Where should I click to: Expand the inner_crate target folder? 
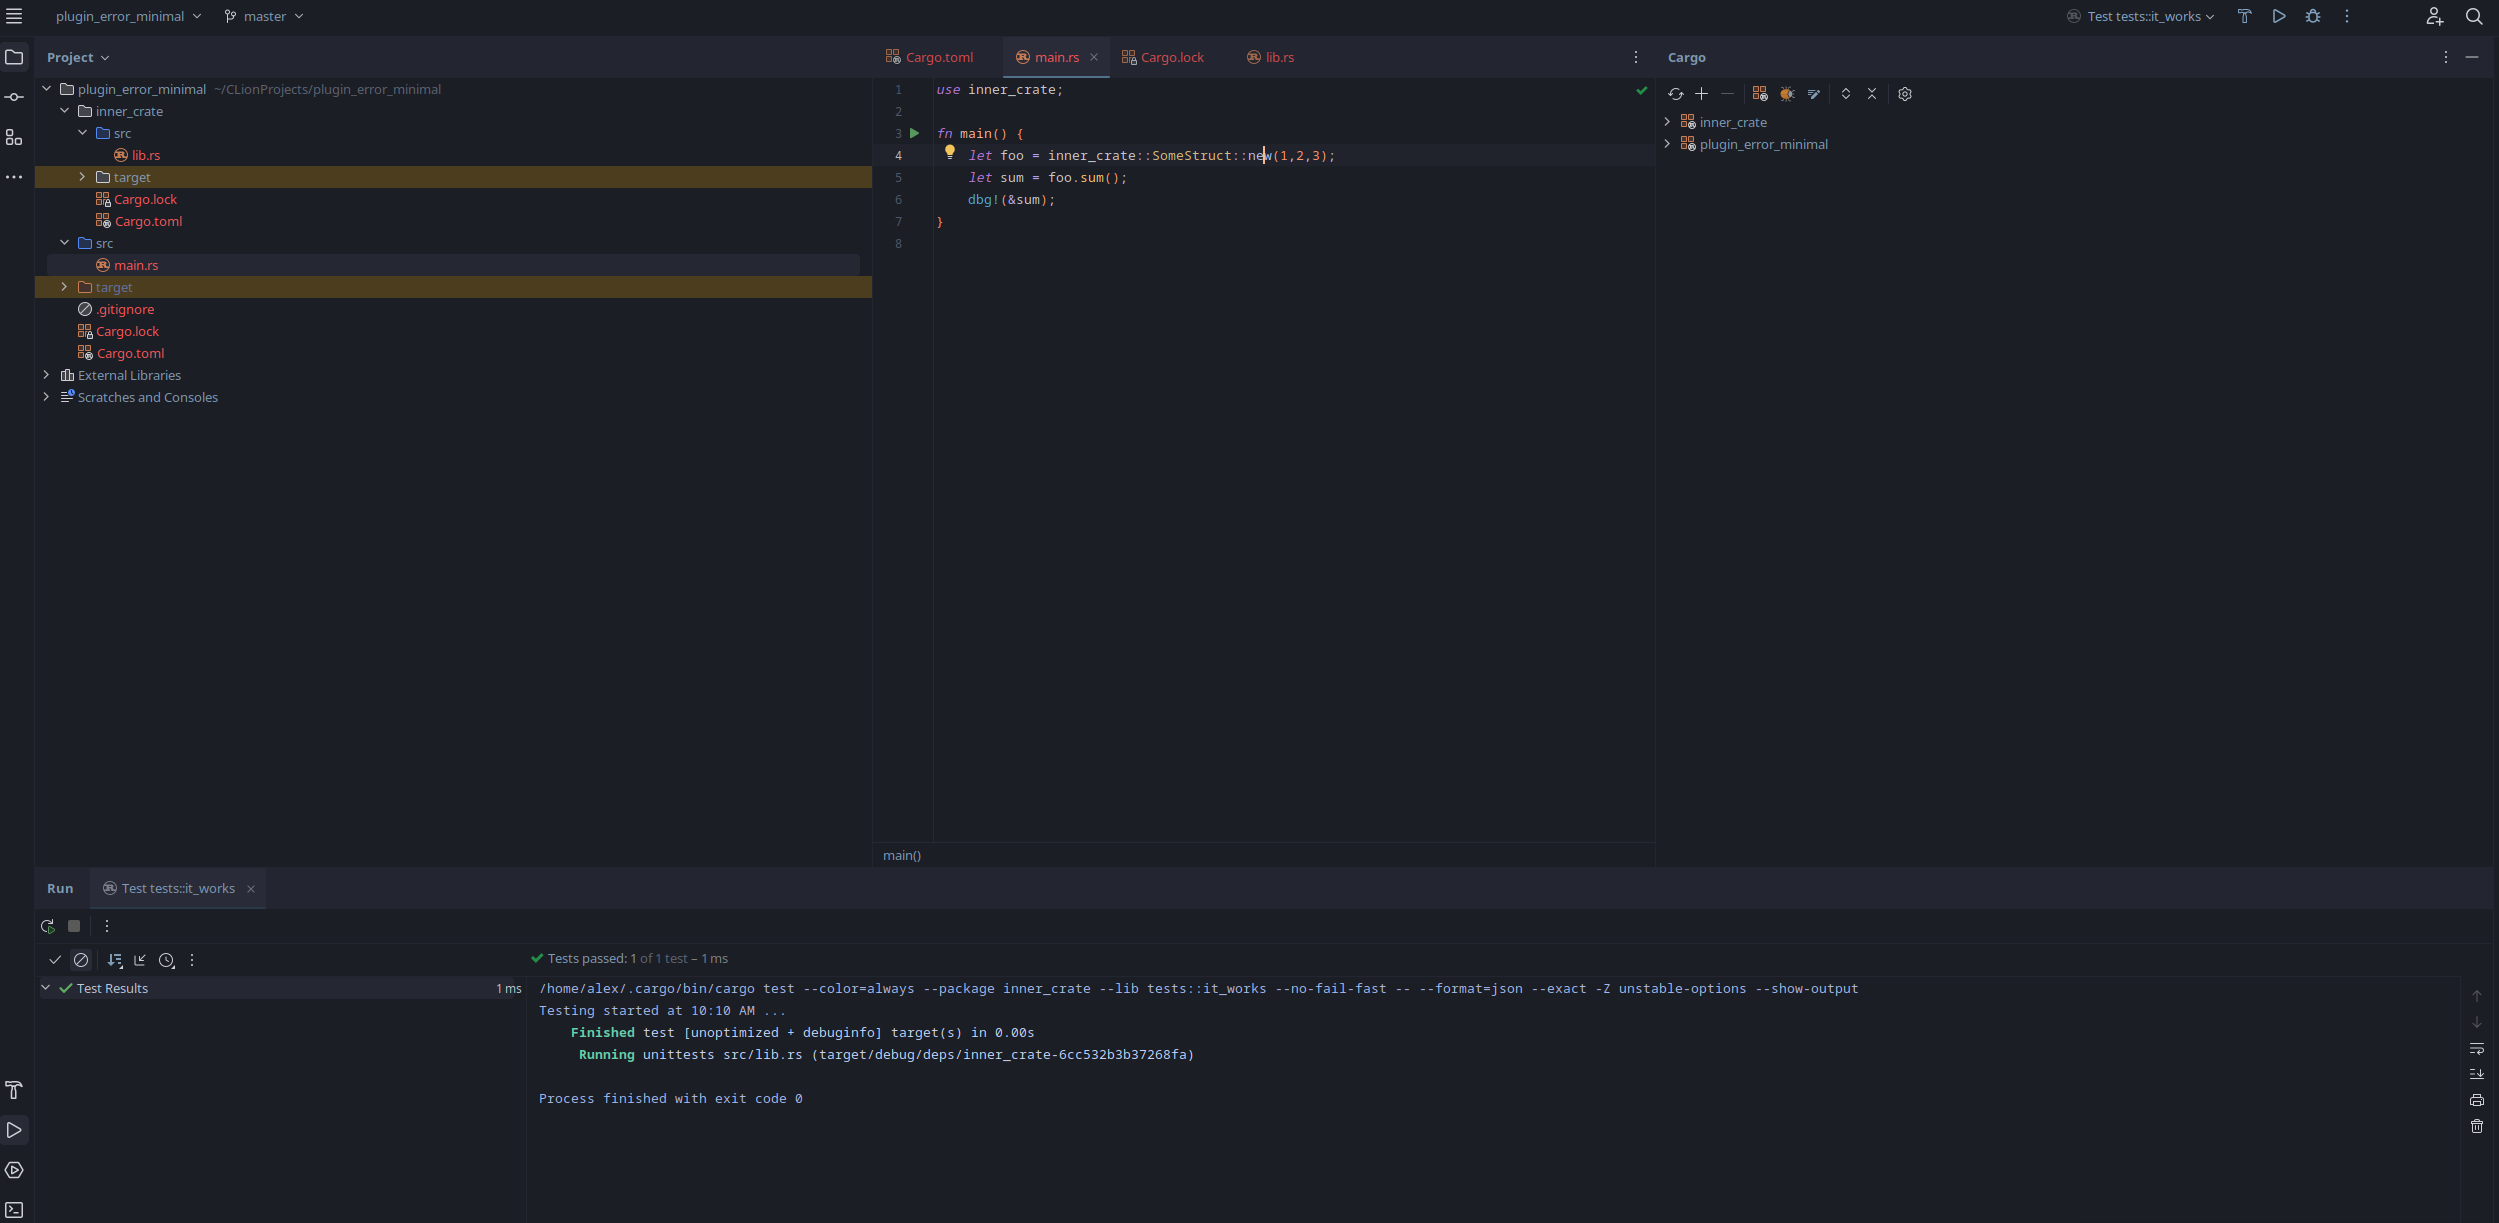tap(83, 177)
